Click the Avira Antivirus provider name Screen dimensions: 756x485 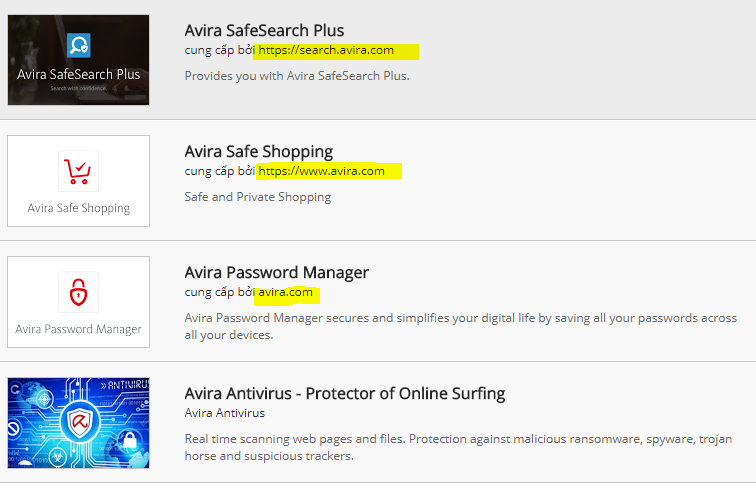coord(225,412)
